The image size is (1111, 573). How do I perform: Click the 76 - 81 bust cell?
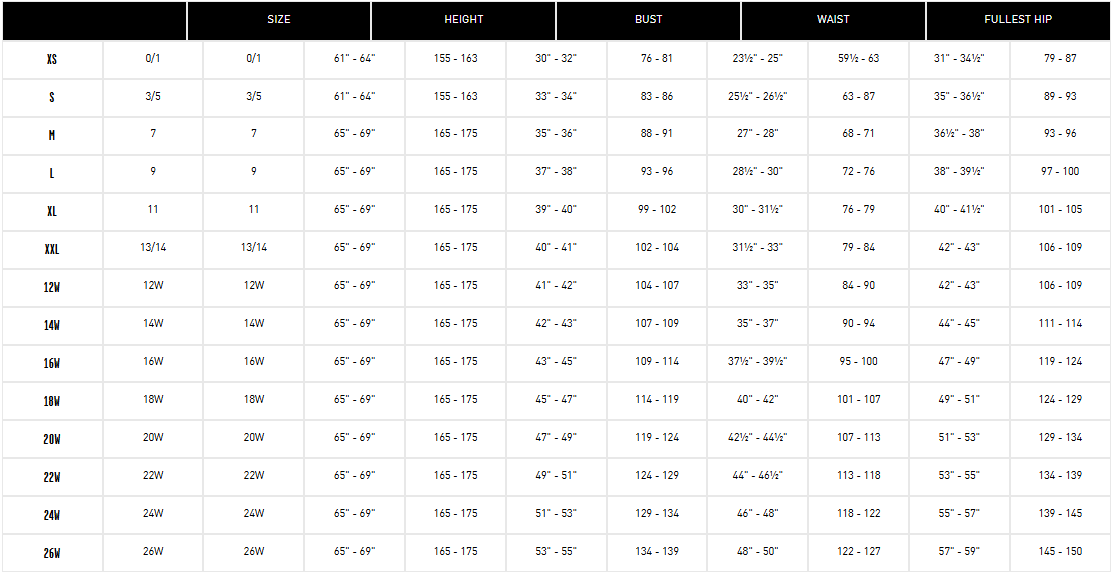coord(656,59)
